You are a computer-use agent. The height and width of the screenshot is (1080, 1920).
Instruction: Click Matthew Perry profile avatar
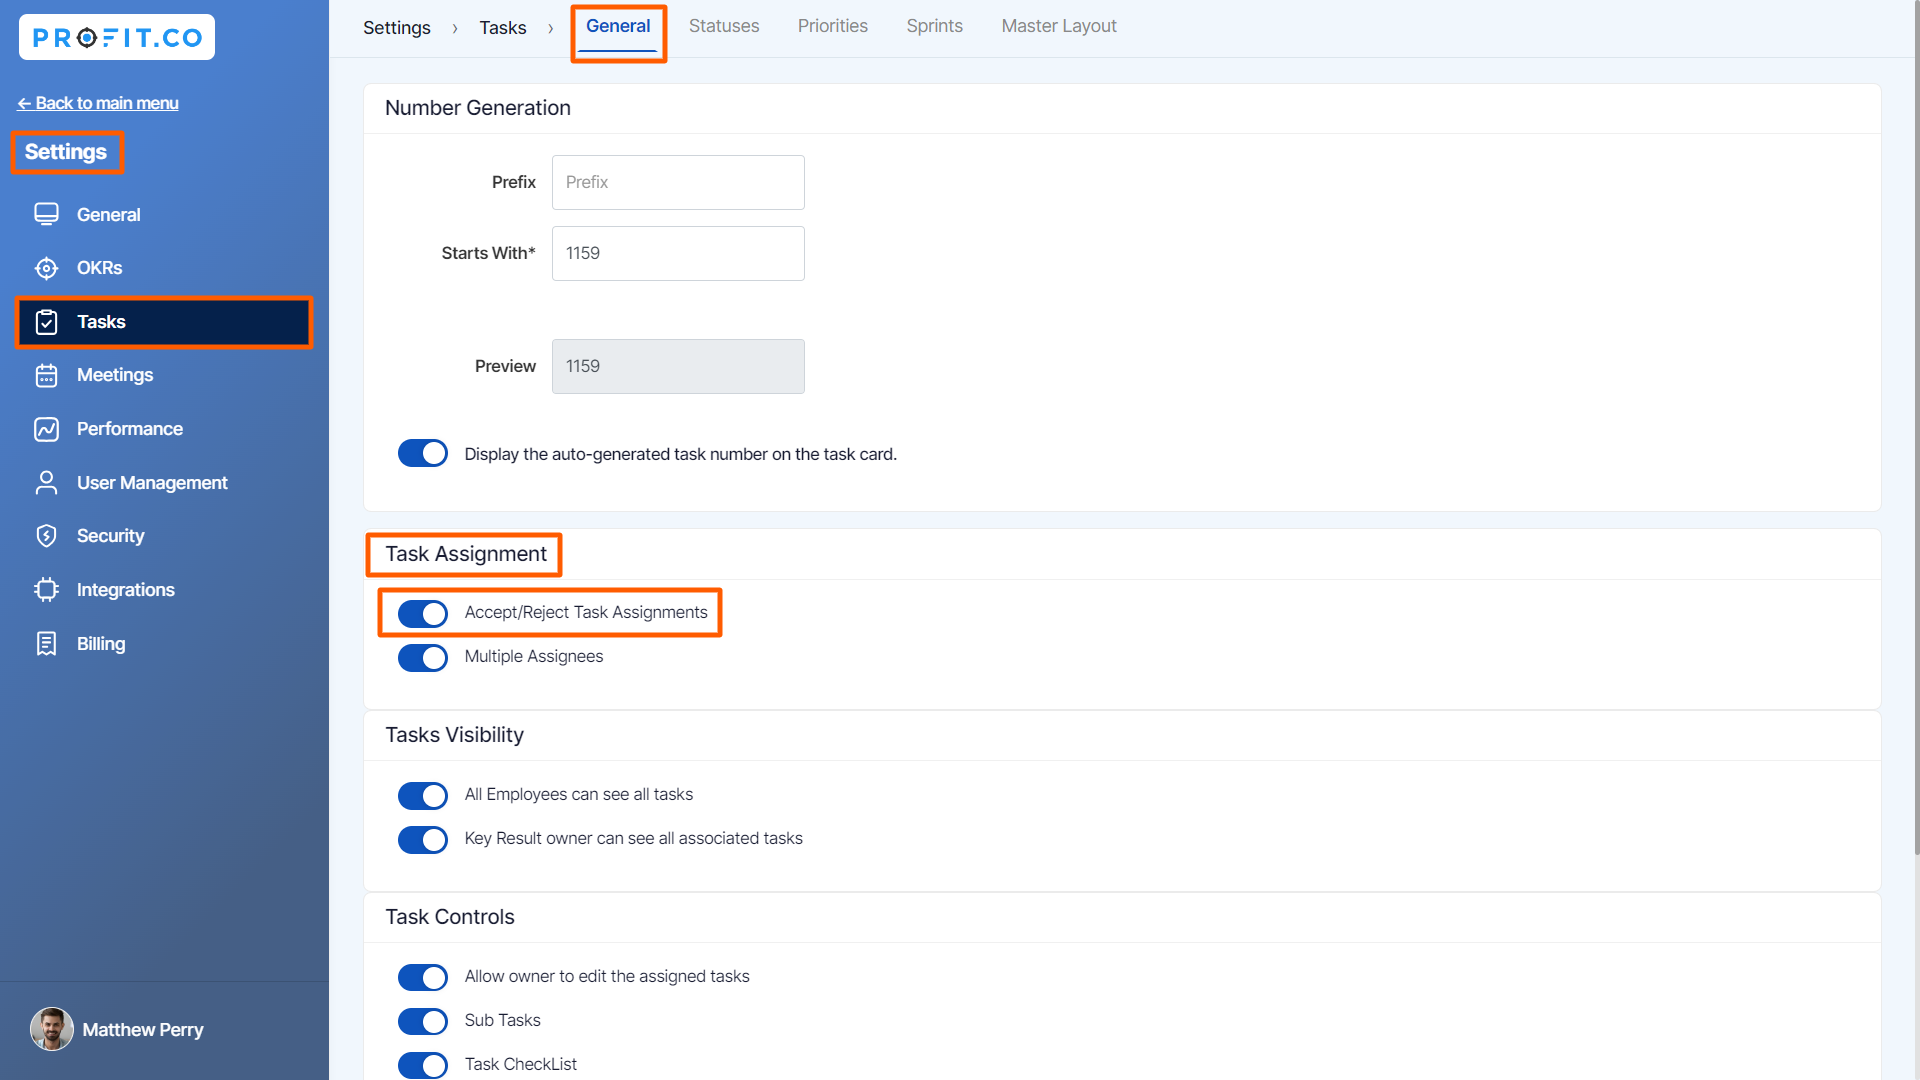pyautogui.click(x=52, y=1029)
